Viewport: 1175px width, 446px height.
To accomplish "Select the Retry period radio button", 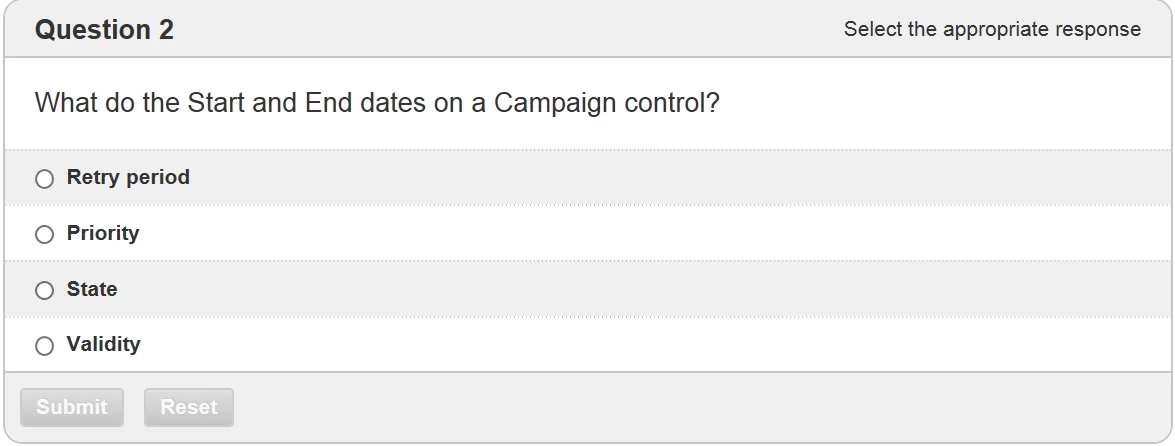I will point(44,179).
